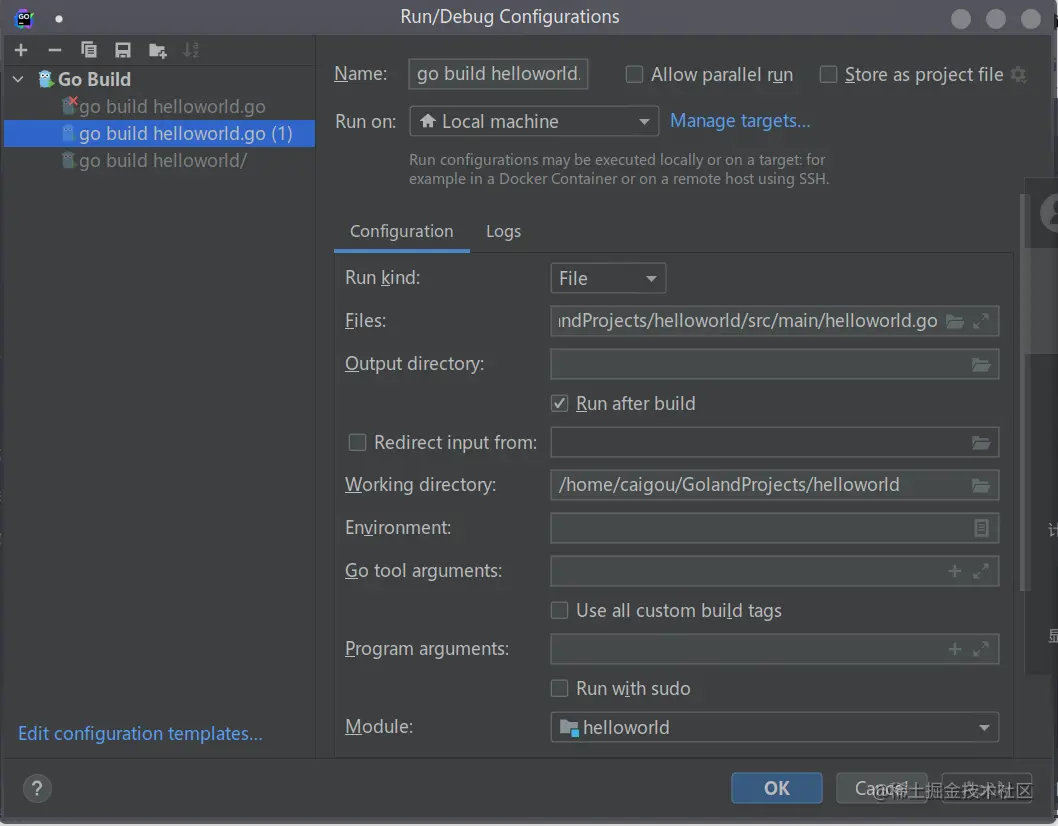The height and width of the screenshot is (826, 1058).
Task: Expand Program arguments field
Action: tap(981, 649)
